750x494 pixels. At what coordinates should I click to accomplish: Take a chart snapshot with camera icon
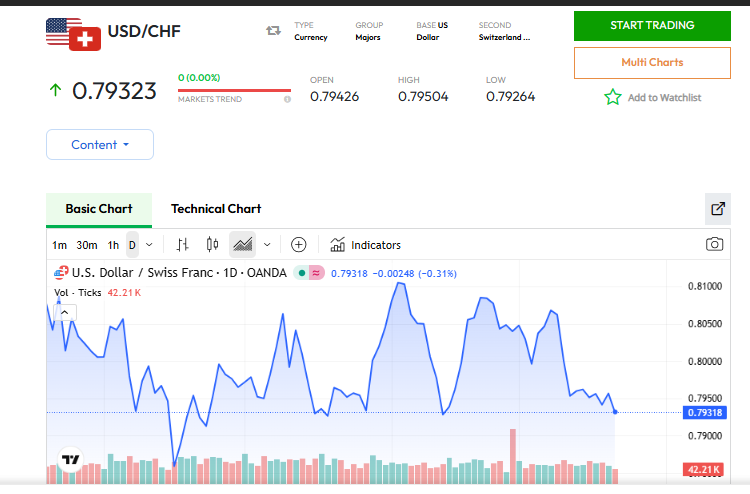pos(714,245)
